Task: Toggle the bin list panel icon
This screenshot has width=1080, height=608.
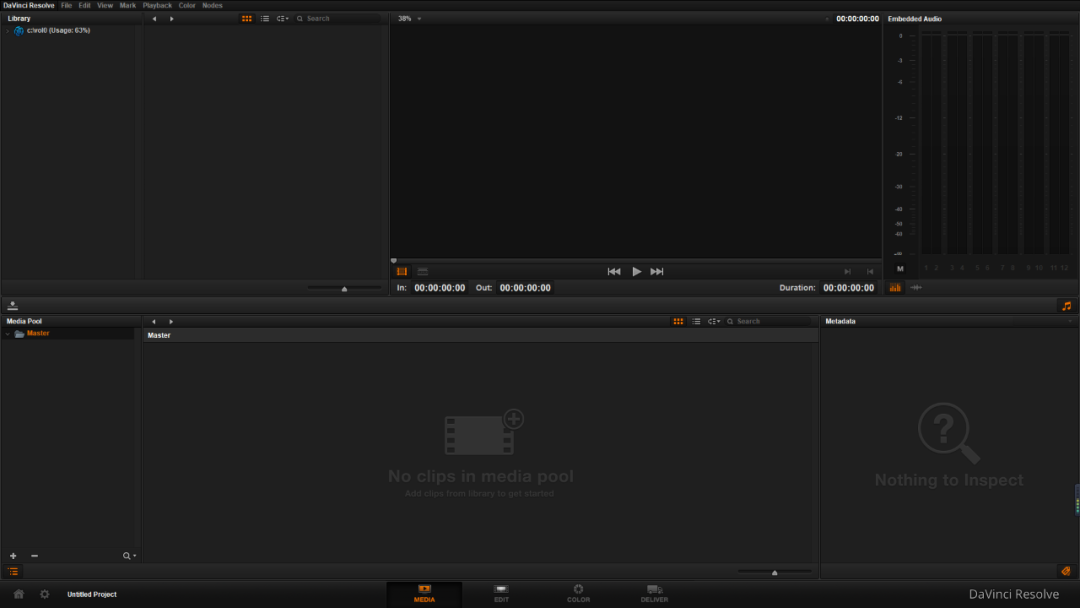Action: coord(13,572)
